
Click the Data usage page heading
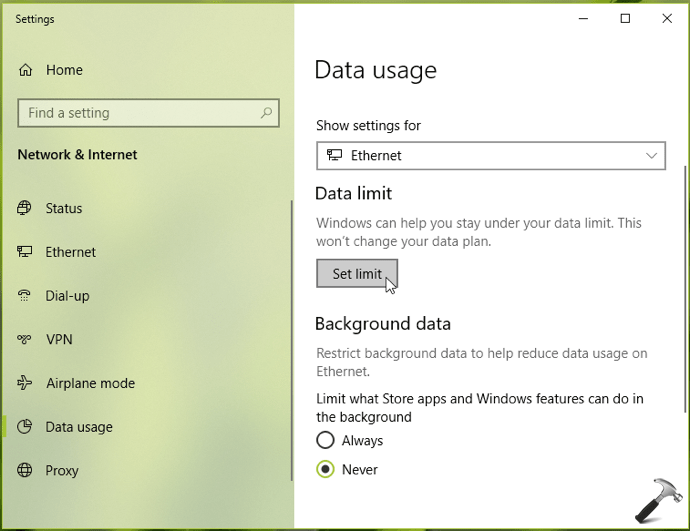(x=375, y=70)
